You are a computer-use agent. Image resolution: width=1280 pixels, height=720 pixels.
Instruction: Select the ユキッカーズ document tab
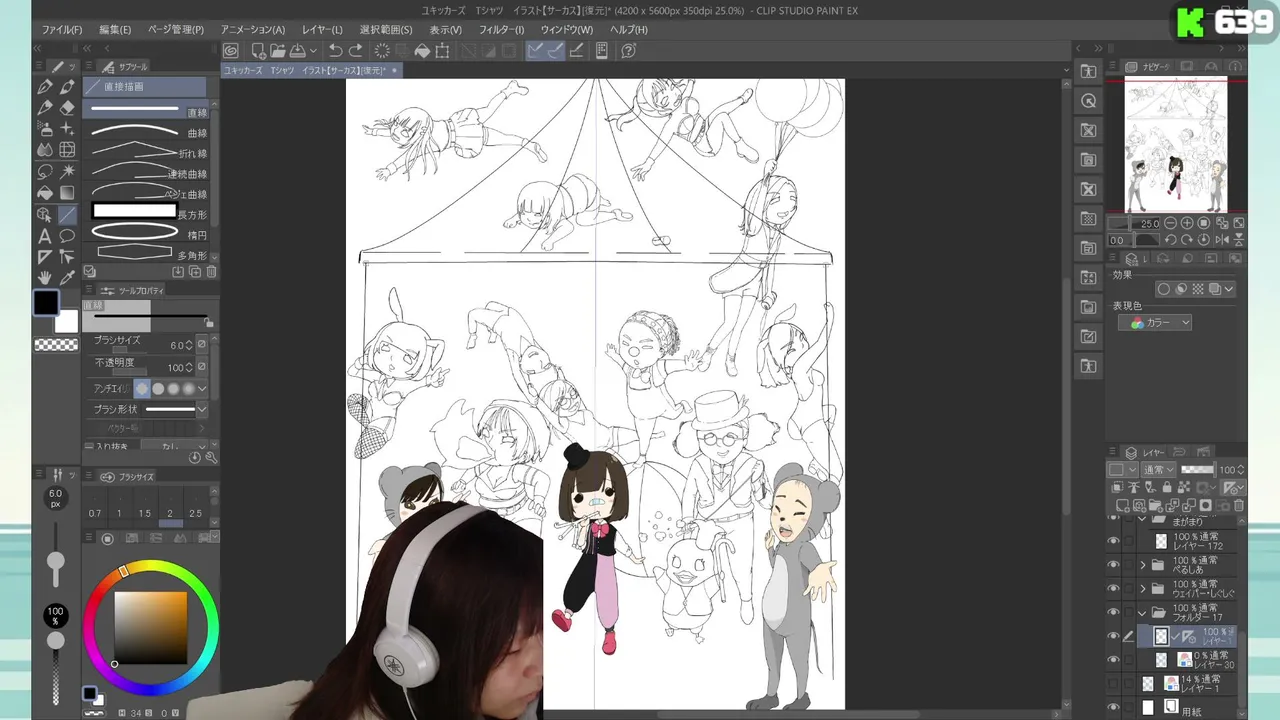(x=310, y=71)
